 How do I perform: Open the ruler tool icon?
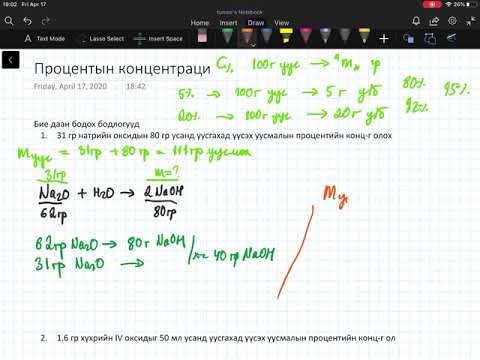pyautogui.click(x=451, y=38)
